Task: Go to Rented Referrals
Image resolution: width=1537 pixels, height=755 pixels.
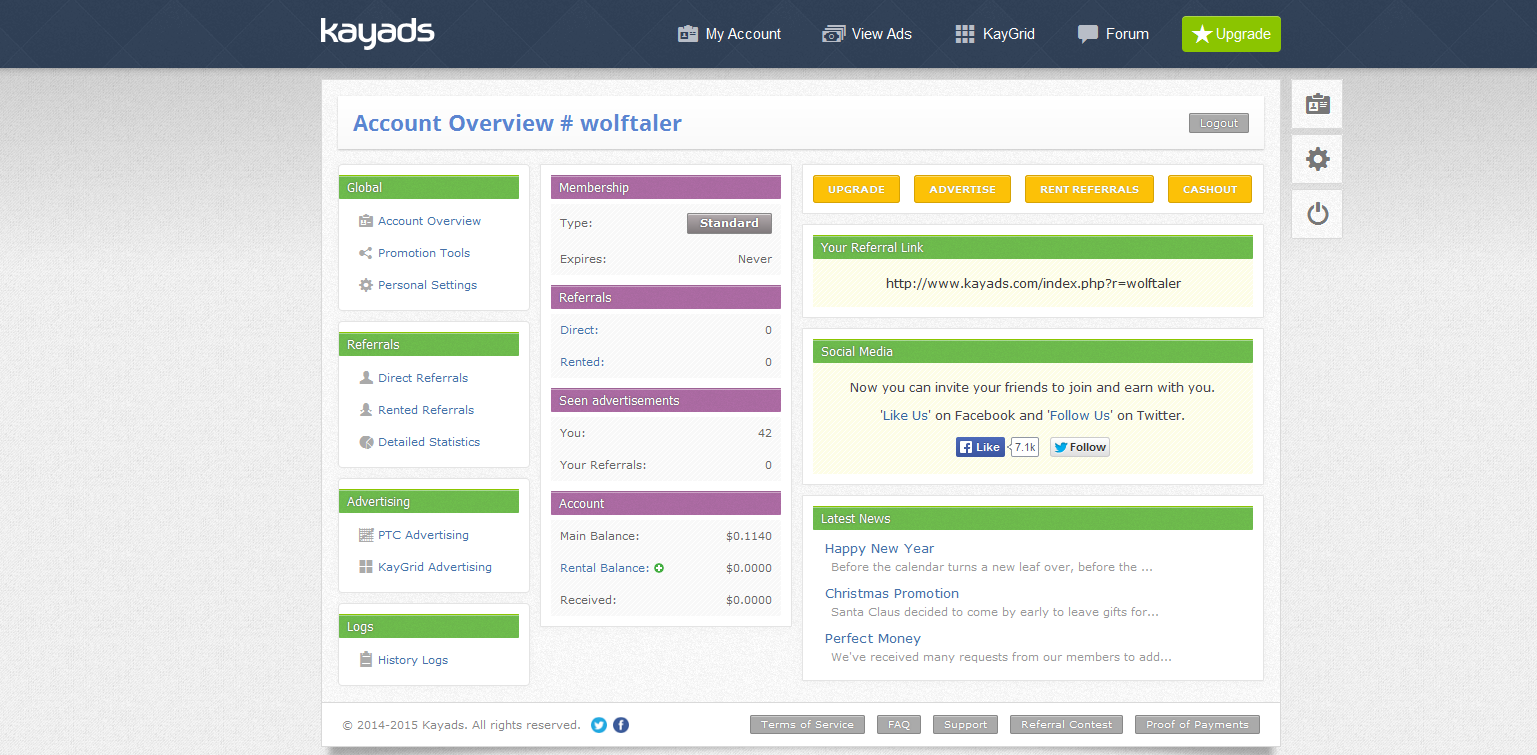Action: point(426,410)
